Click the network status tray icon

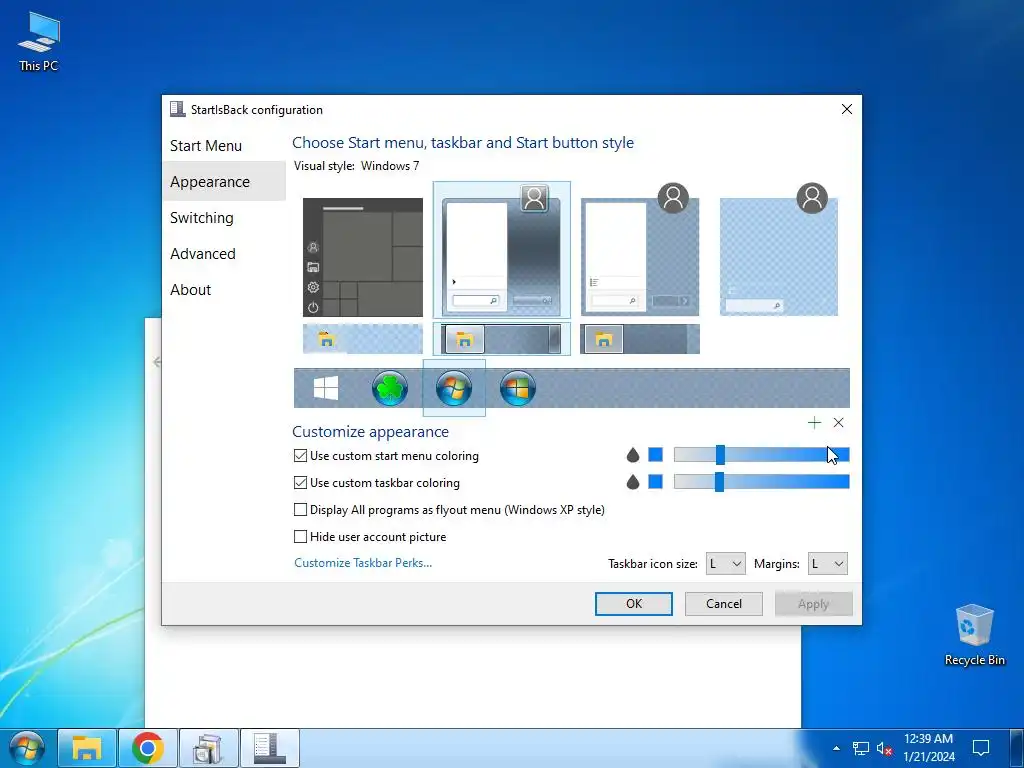(861, 748)
